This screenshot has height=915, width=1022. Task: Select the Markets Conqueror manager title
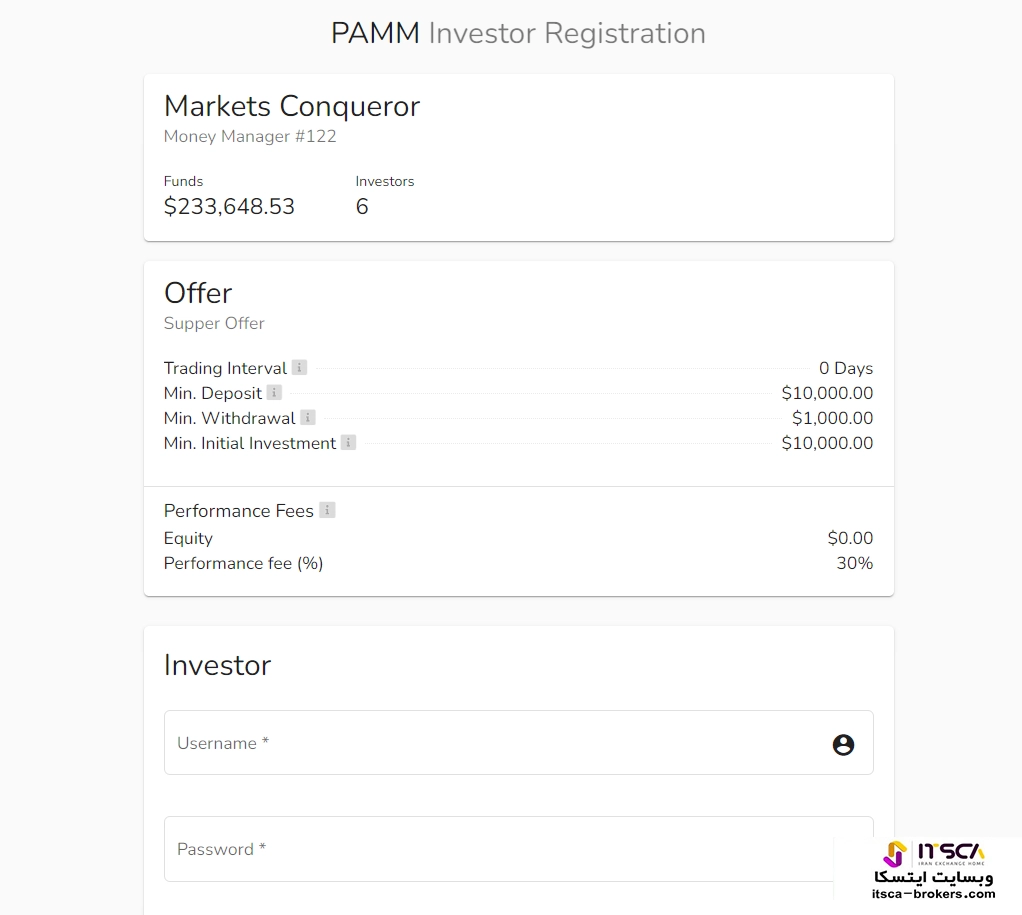[x=291, y=106]
